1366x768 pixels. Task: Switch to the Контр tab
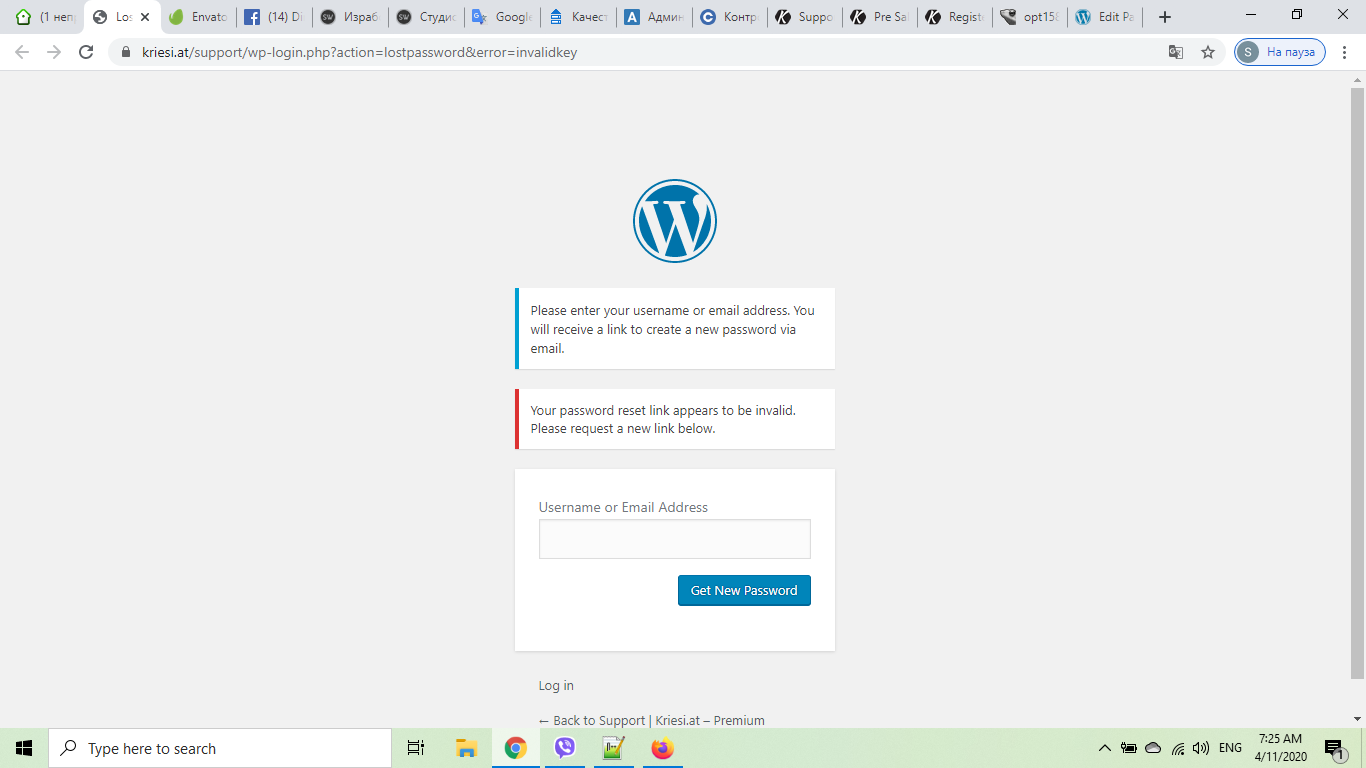point(730,17)
